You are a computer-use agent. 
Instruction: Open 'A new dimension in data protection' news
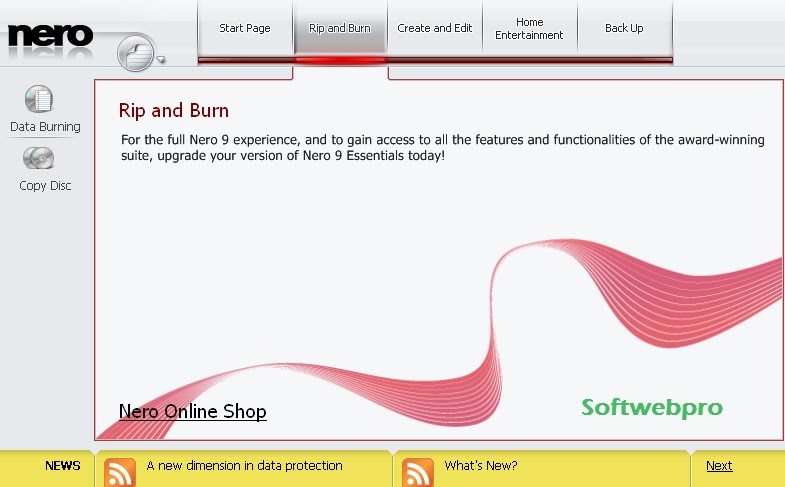244,465
